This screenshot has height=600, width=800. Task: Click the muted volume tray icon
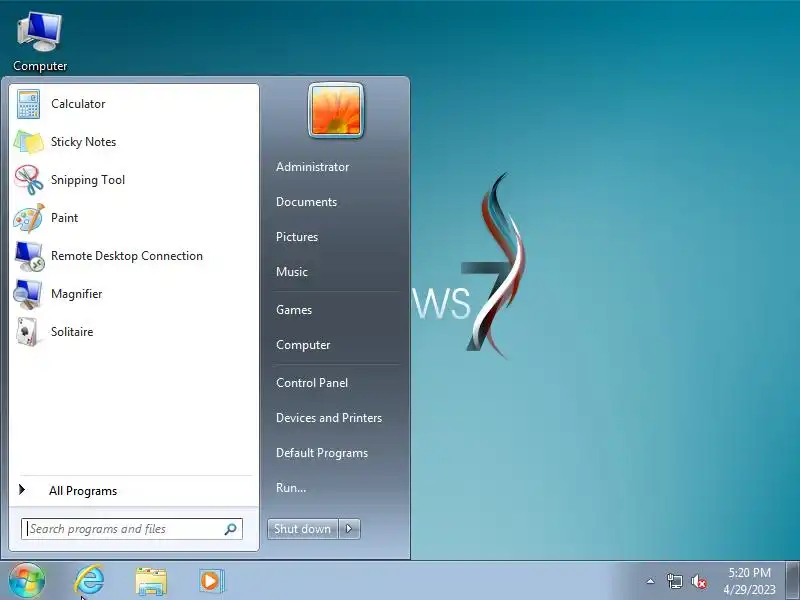click(699, 581)
